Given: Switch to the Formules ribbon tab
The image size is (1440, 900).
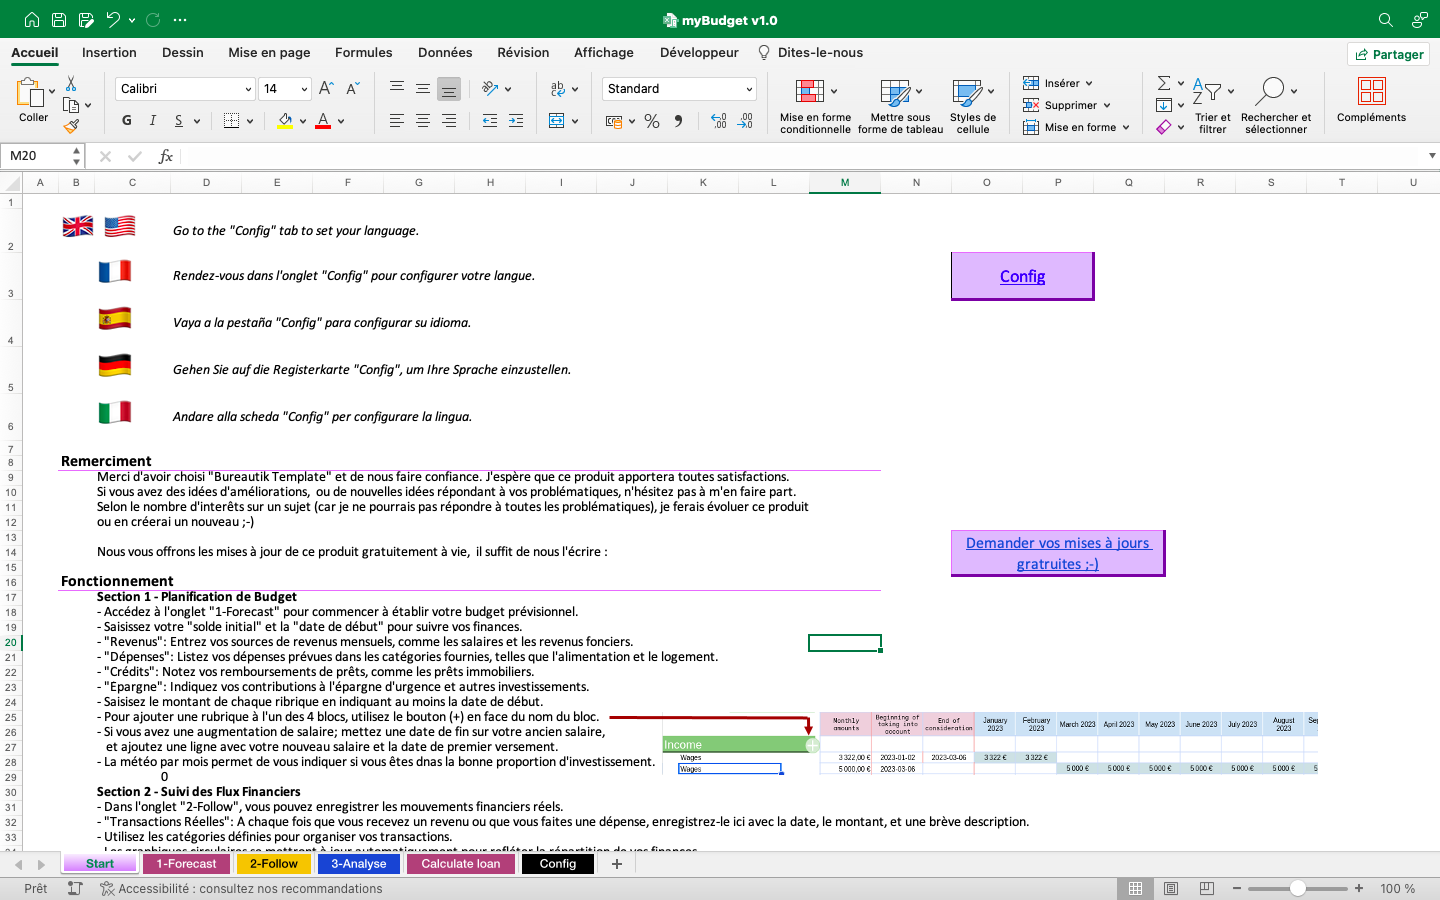Looking at the screenshot, I should (x=363, y=52).
